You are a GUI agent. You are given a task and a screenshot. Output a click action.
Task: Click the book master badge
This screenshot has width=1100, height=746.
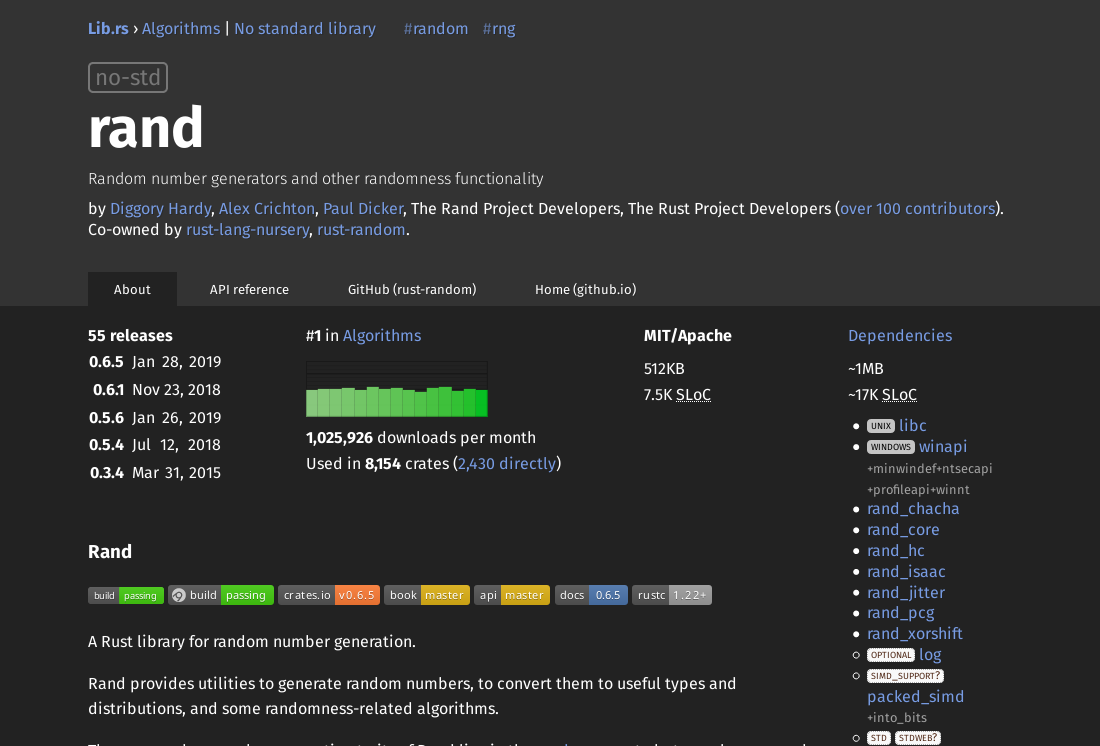pos(427,595)
